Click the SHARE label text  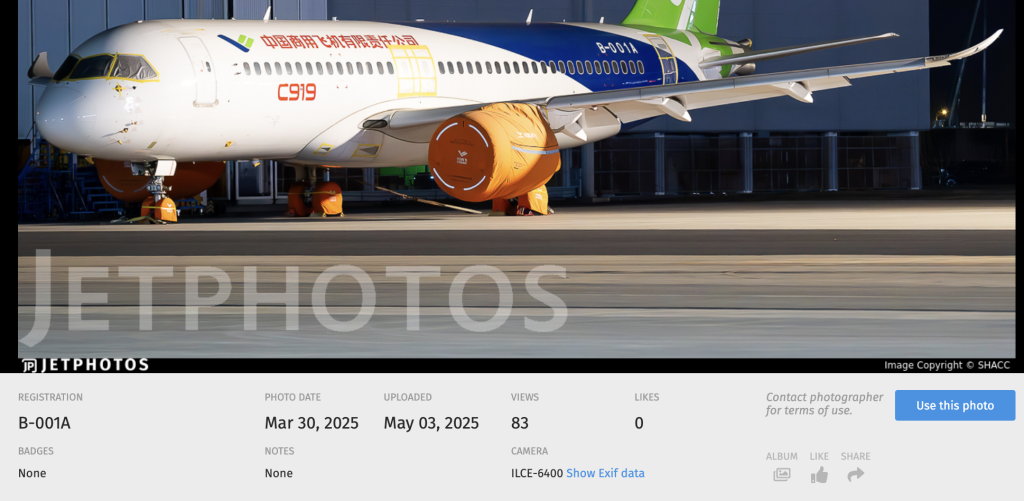[856, 457]
